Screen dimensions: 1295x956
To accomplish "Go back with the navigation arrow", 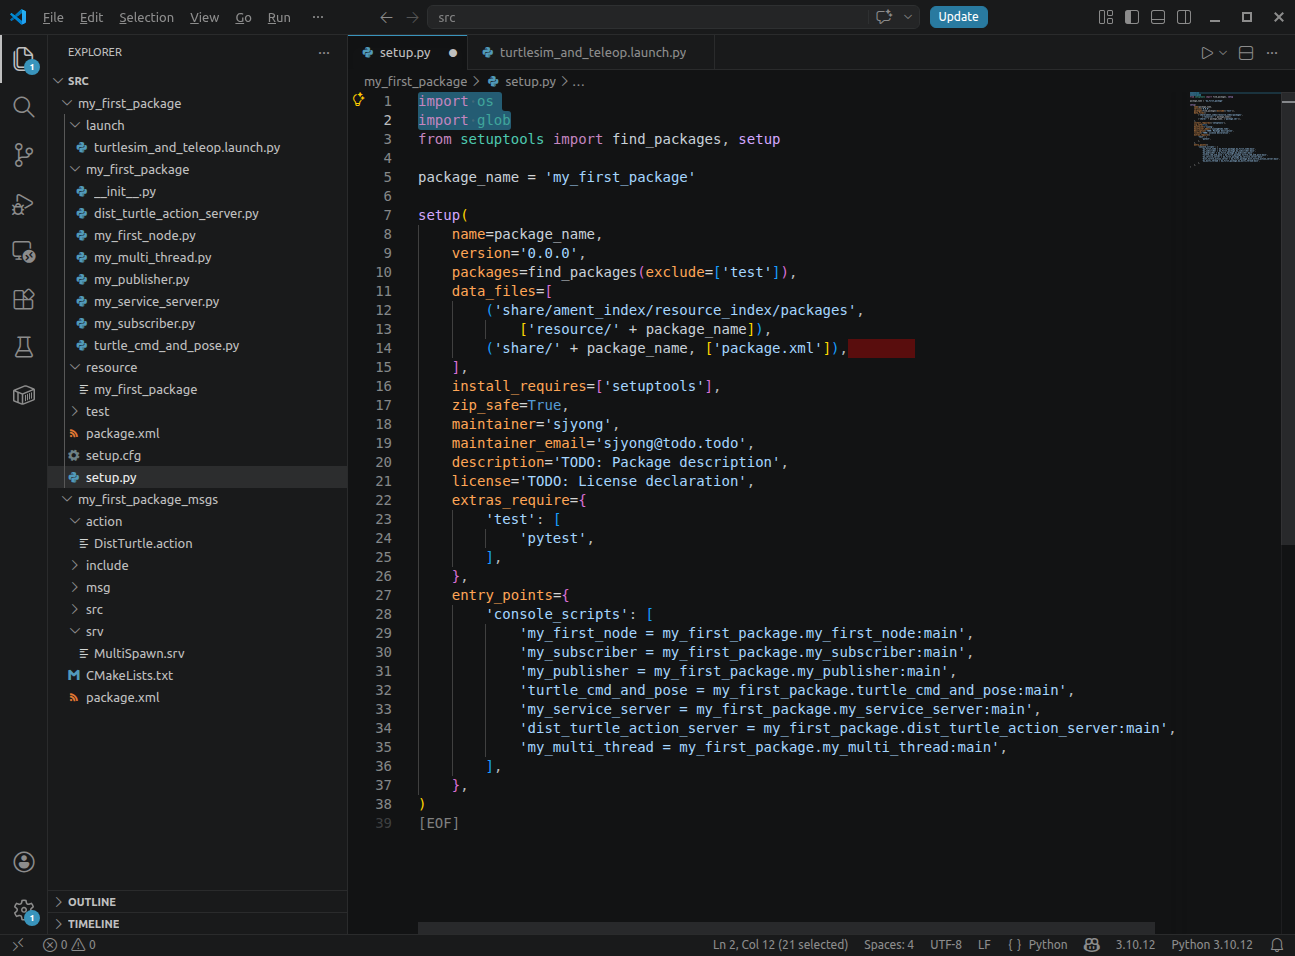I will (x=387, y=17).
